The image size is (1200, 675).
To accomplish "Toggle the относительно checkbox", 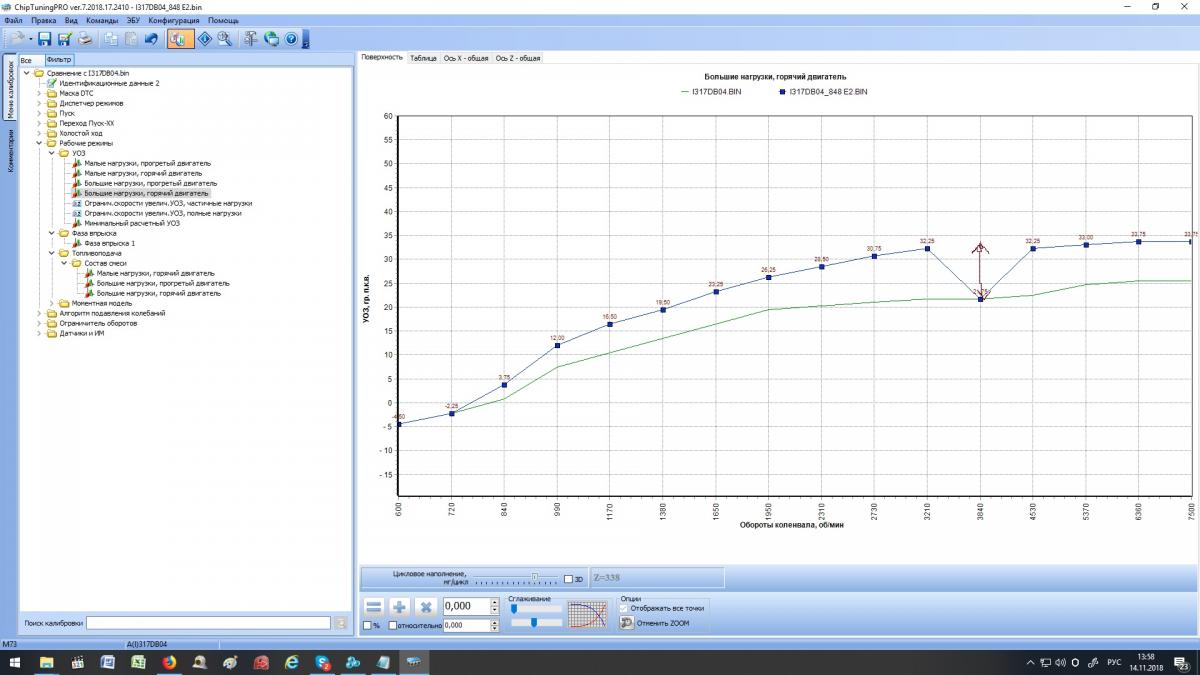I will (x=392, y=625).
